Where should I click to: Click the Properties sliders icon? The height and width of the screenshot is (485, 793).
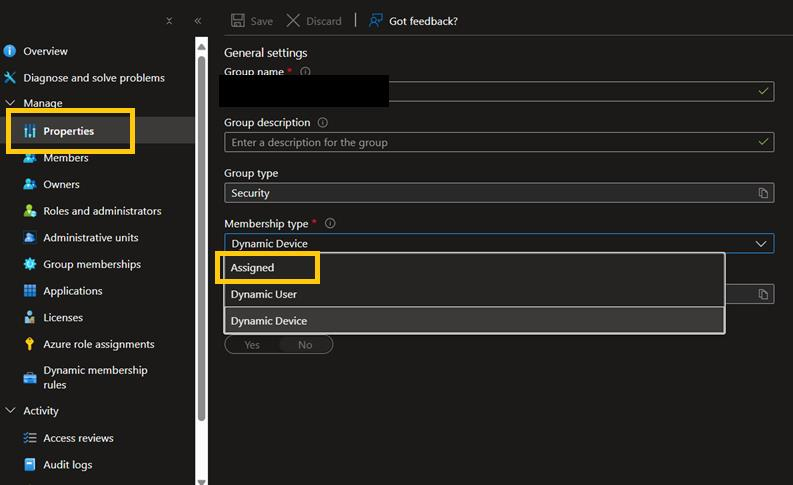30,131
